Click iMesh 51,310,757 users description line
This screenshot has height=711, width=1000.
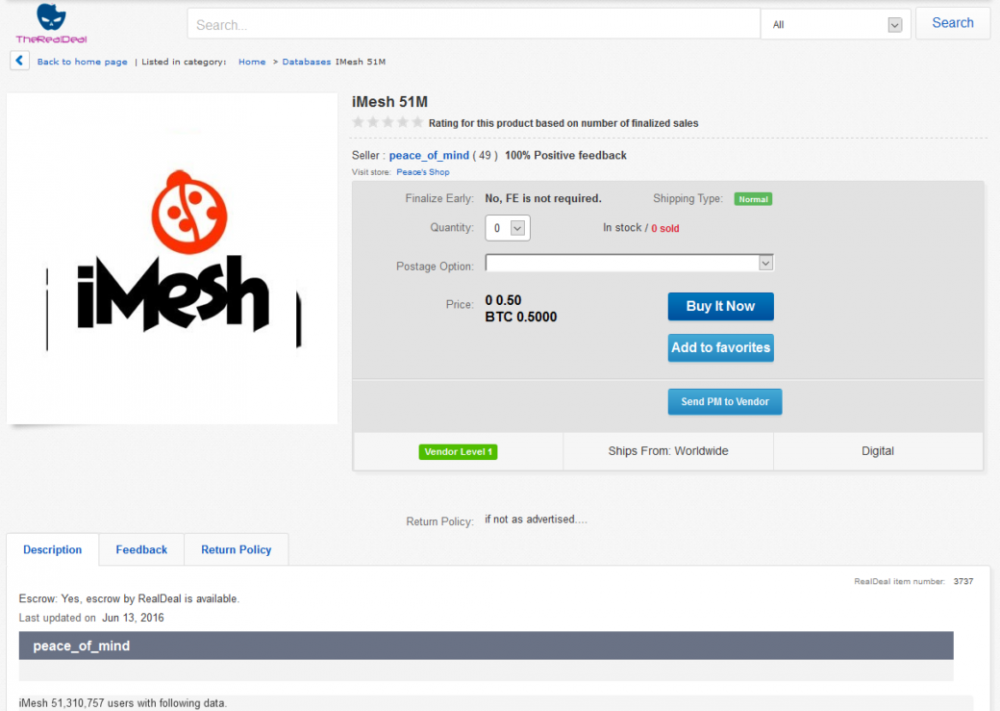point(122,703)
